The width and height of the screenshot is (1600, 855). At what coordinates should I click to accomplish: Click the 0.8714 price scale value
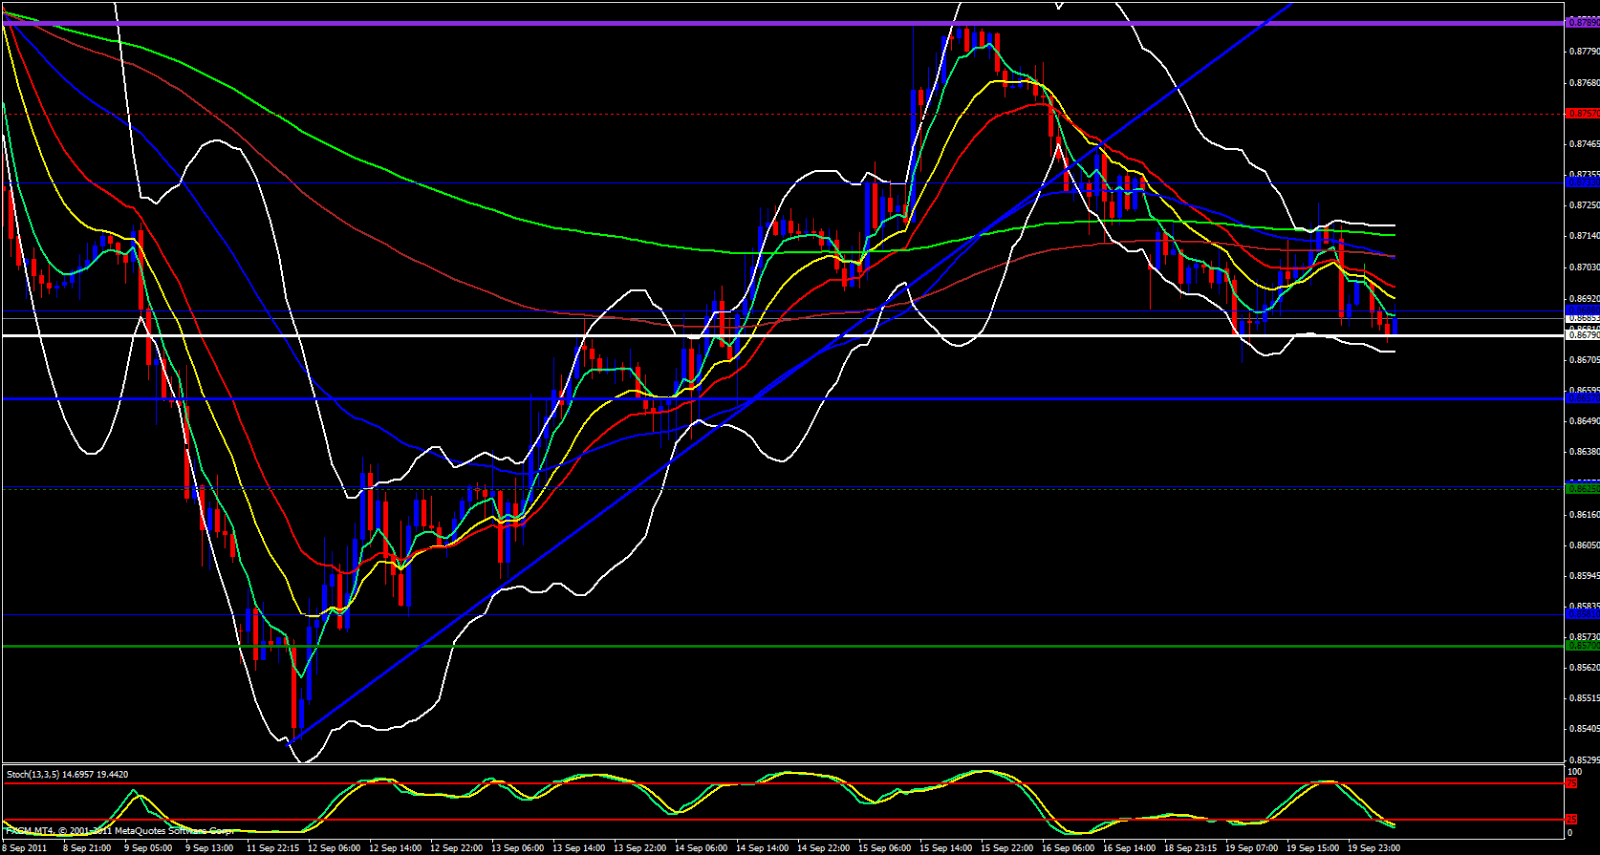[1581, 236]
